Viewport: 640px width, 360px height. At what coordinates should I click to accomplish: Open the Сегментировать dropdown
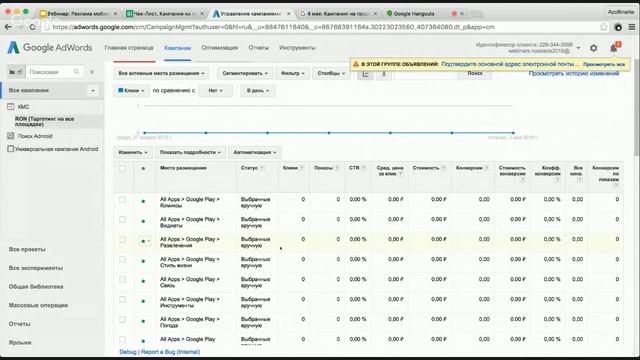[x=245, y=73]
